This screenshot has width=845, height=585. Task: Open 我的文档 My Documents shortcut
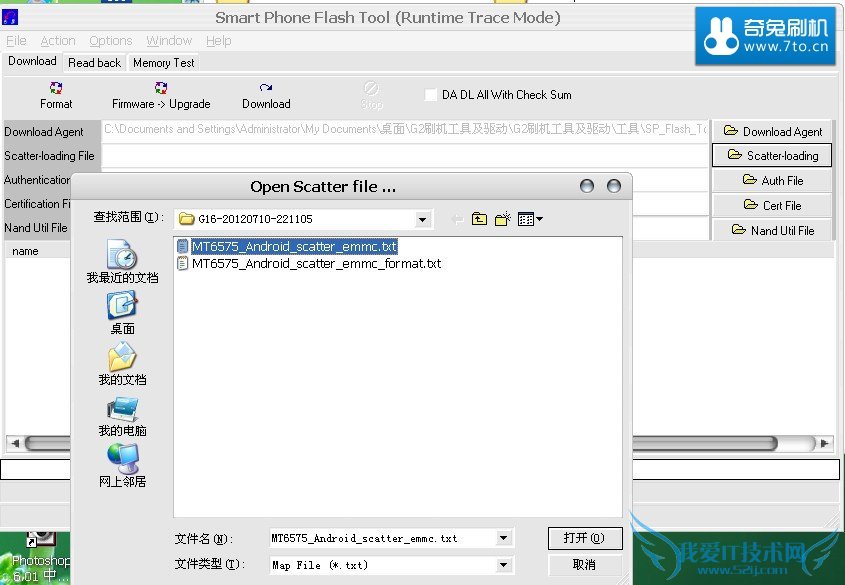(122, 364)
